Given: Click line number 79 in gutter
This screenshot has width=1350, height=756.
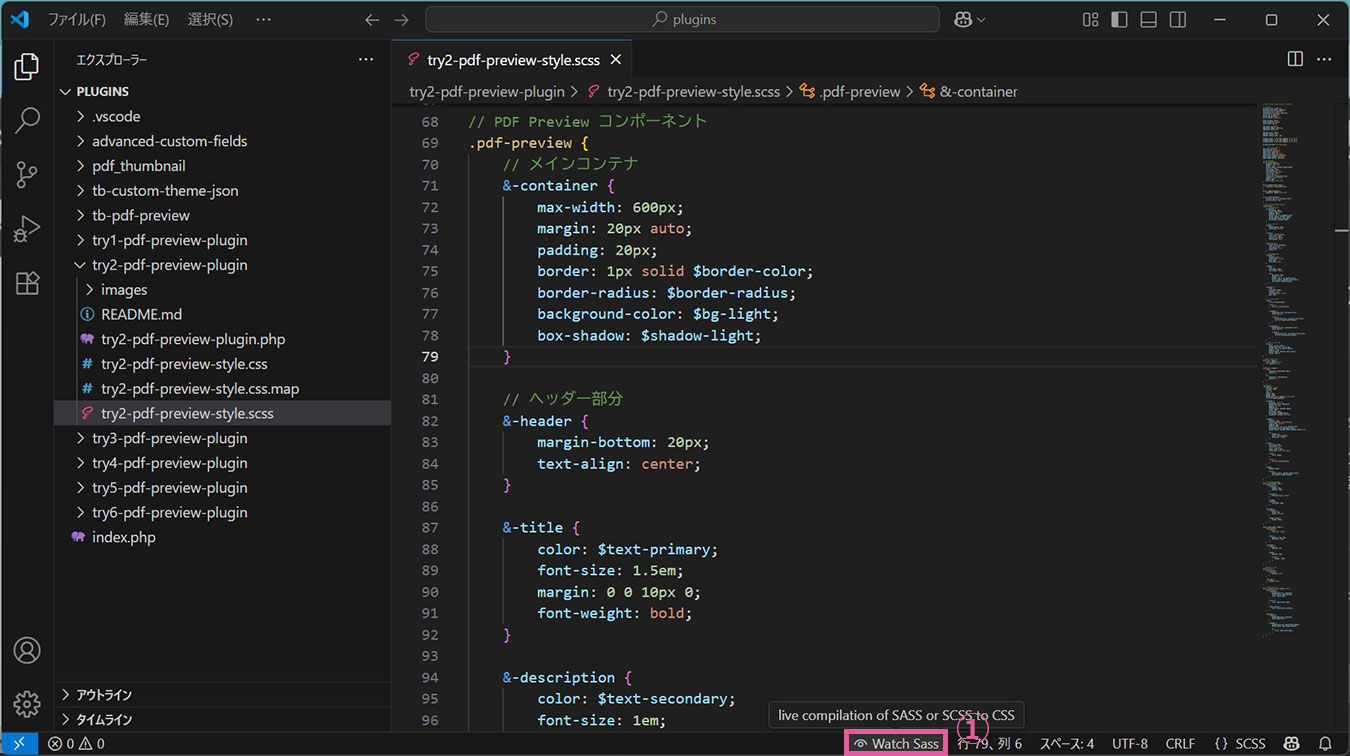Looking at the screenshot, I should click(x=429, y=356).
